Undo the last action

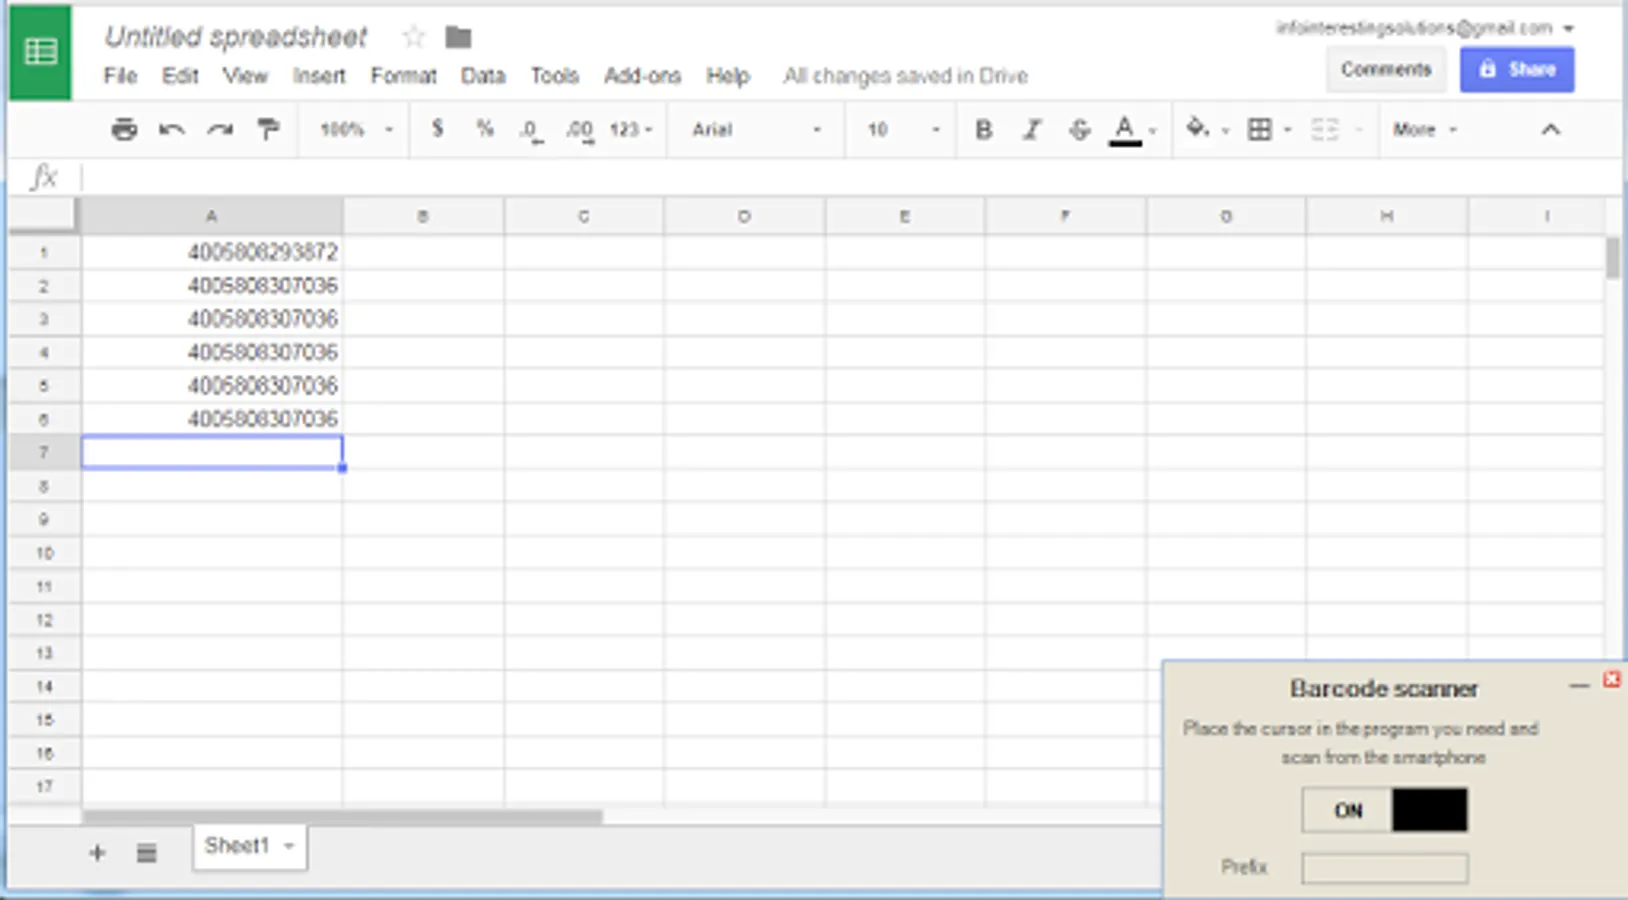[x=171, y=129]
